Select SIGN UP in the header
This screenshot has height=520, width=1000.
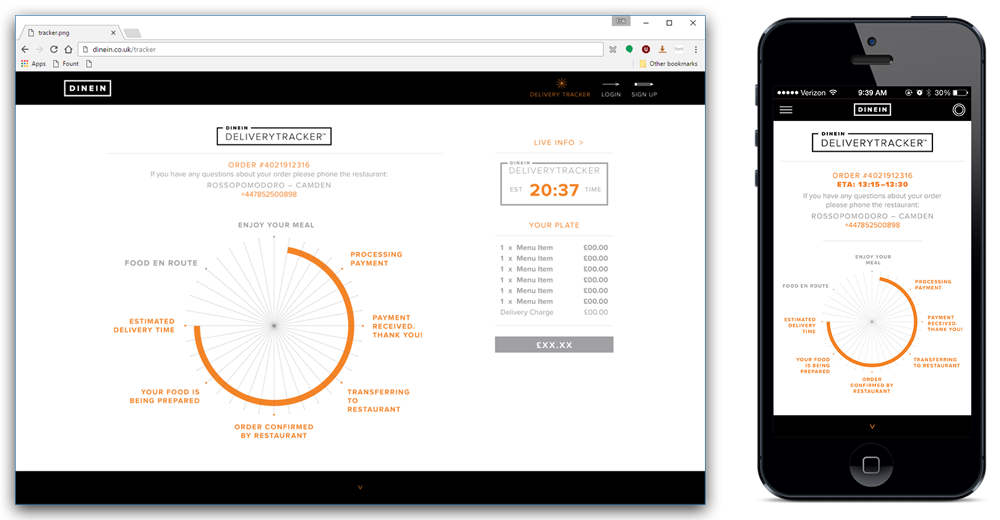click(644, 88)
